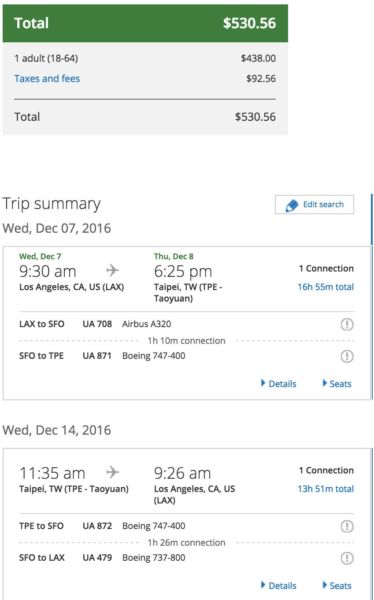
Task: Select the TPE to SFO segment row
Action: pyautogui.click(x=186, y=526)
